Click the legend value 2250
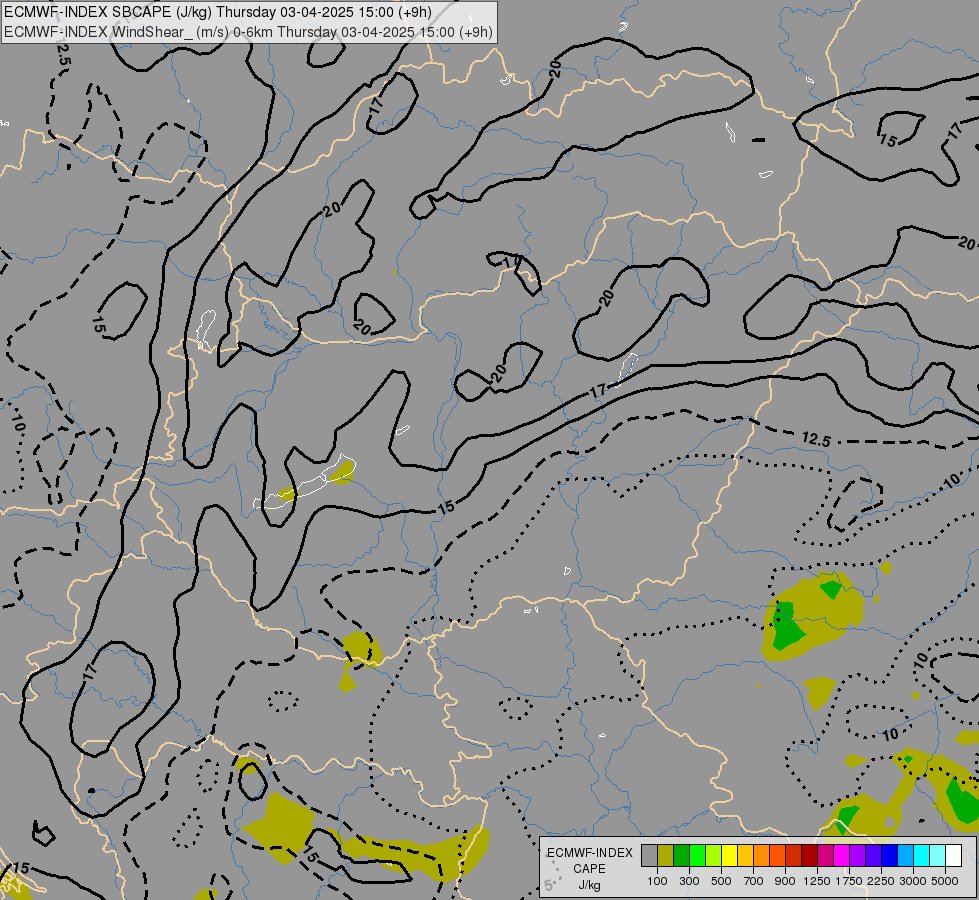The height and width of the screenshot is (900, 979). tap(881, 881)
